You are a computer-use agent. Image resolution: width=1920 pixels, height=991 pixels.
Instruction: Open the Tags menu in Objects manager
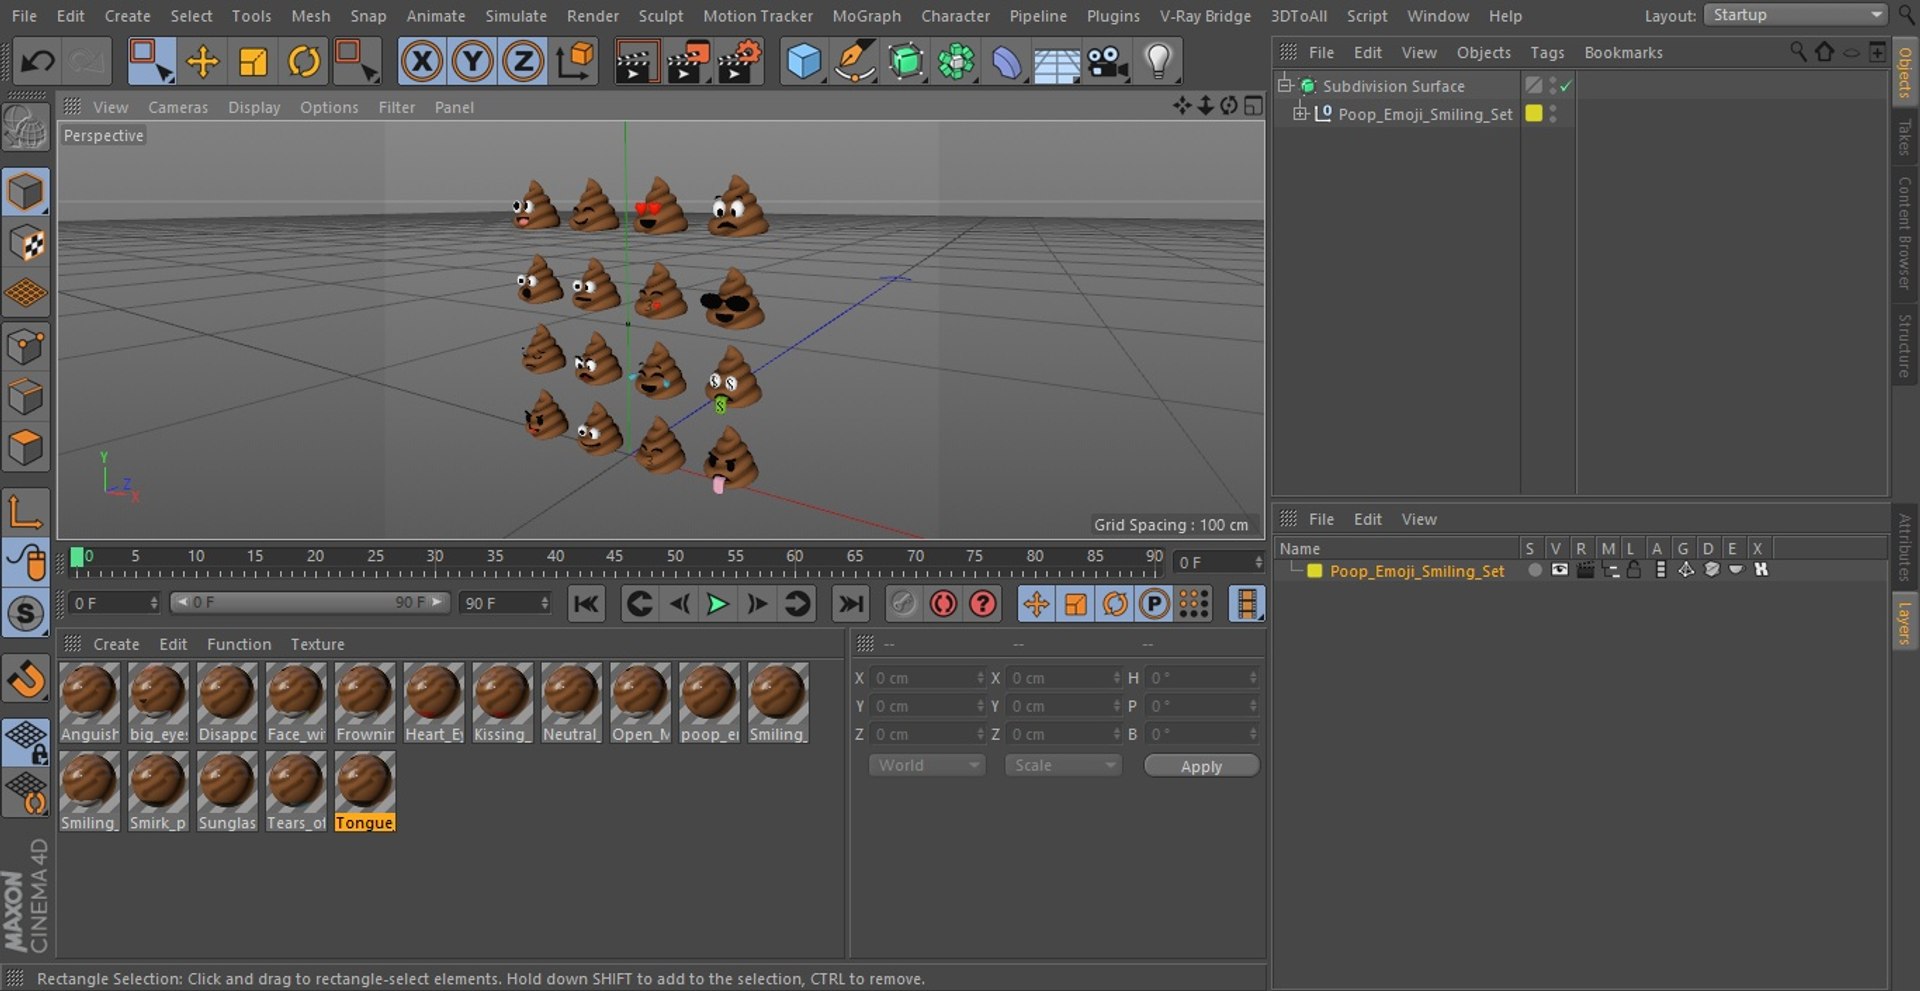1547,52
